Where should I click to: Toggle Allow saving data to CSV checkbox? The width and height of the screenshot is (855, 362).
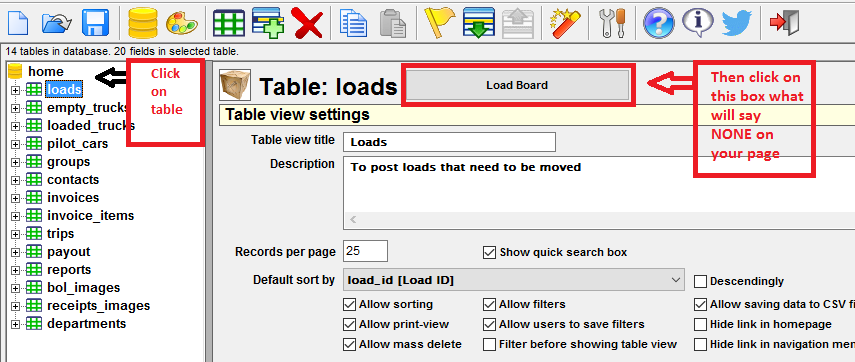700,304
